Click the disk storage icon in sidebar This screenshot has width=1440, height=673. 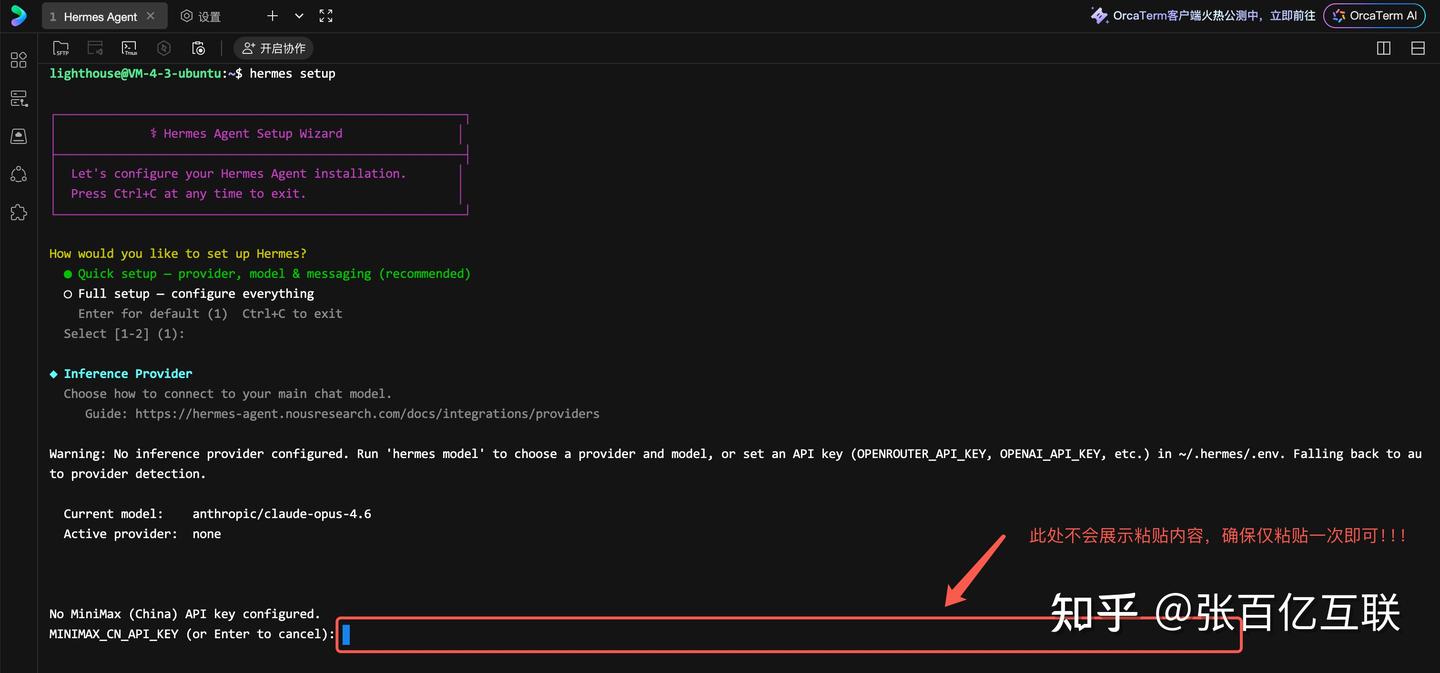coord(18,136)
